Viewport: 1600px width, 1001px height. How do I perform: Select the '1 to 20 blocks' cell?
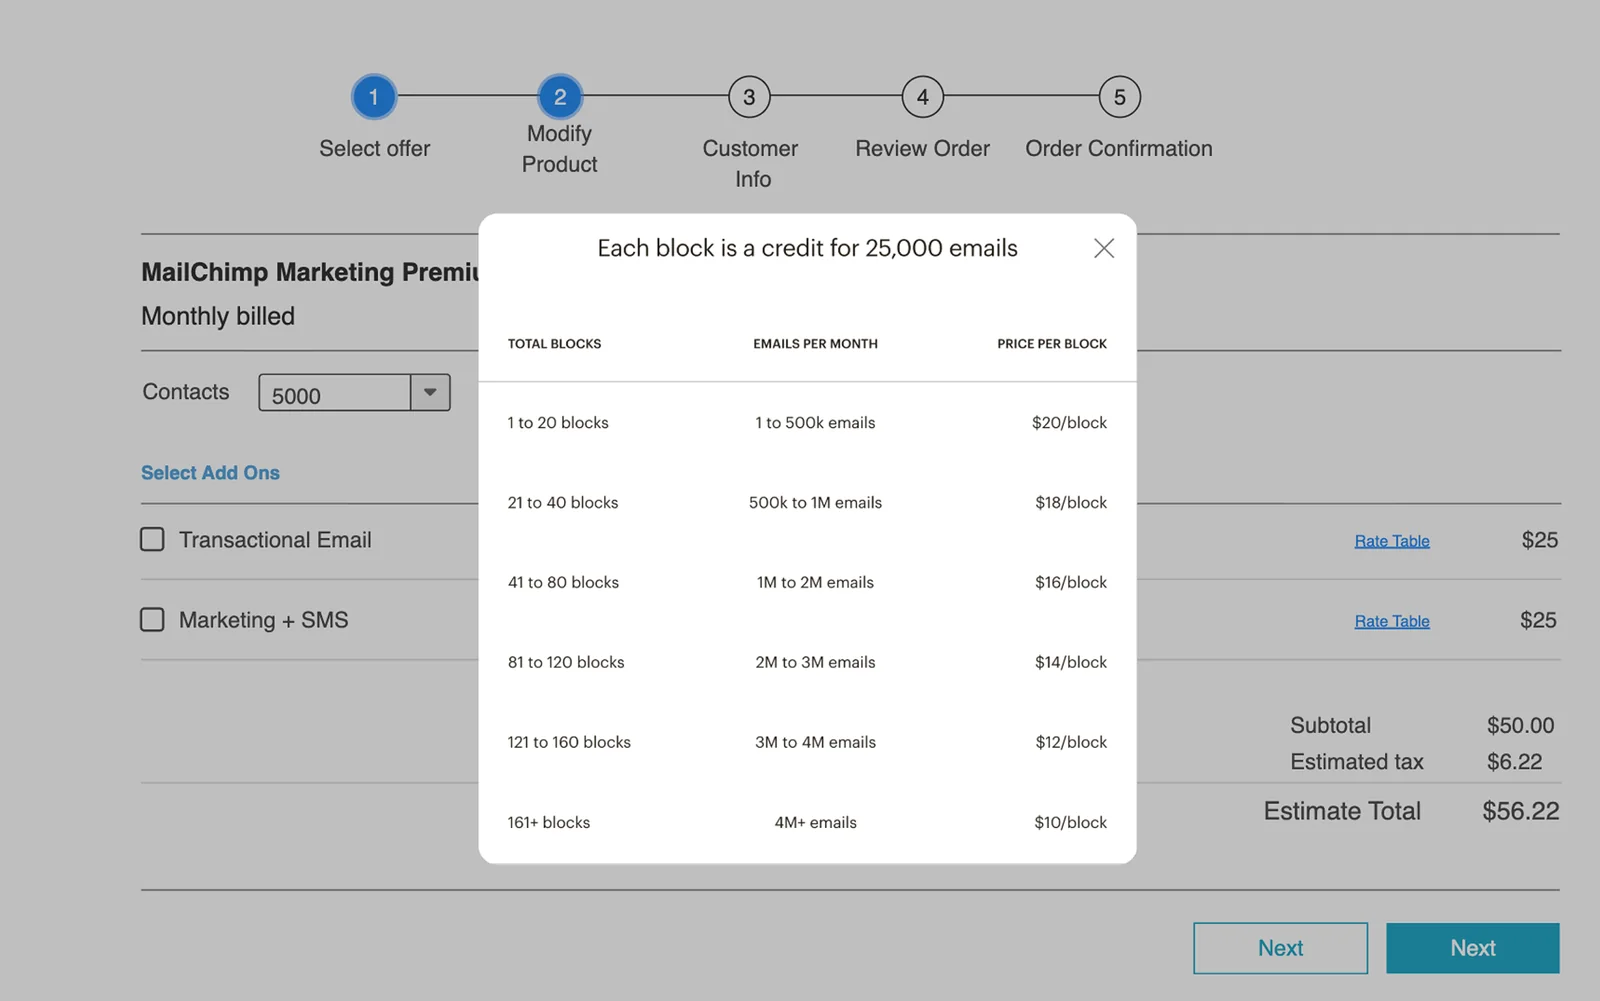click(x=558, y=423)
